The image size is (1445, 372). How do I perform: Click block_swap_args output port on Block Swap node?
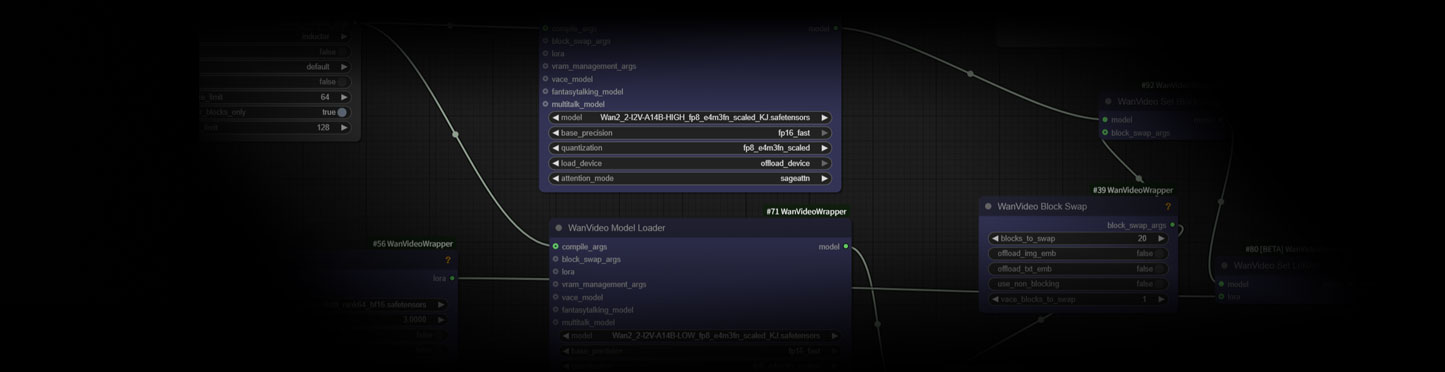coord(1171,226)
